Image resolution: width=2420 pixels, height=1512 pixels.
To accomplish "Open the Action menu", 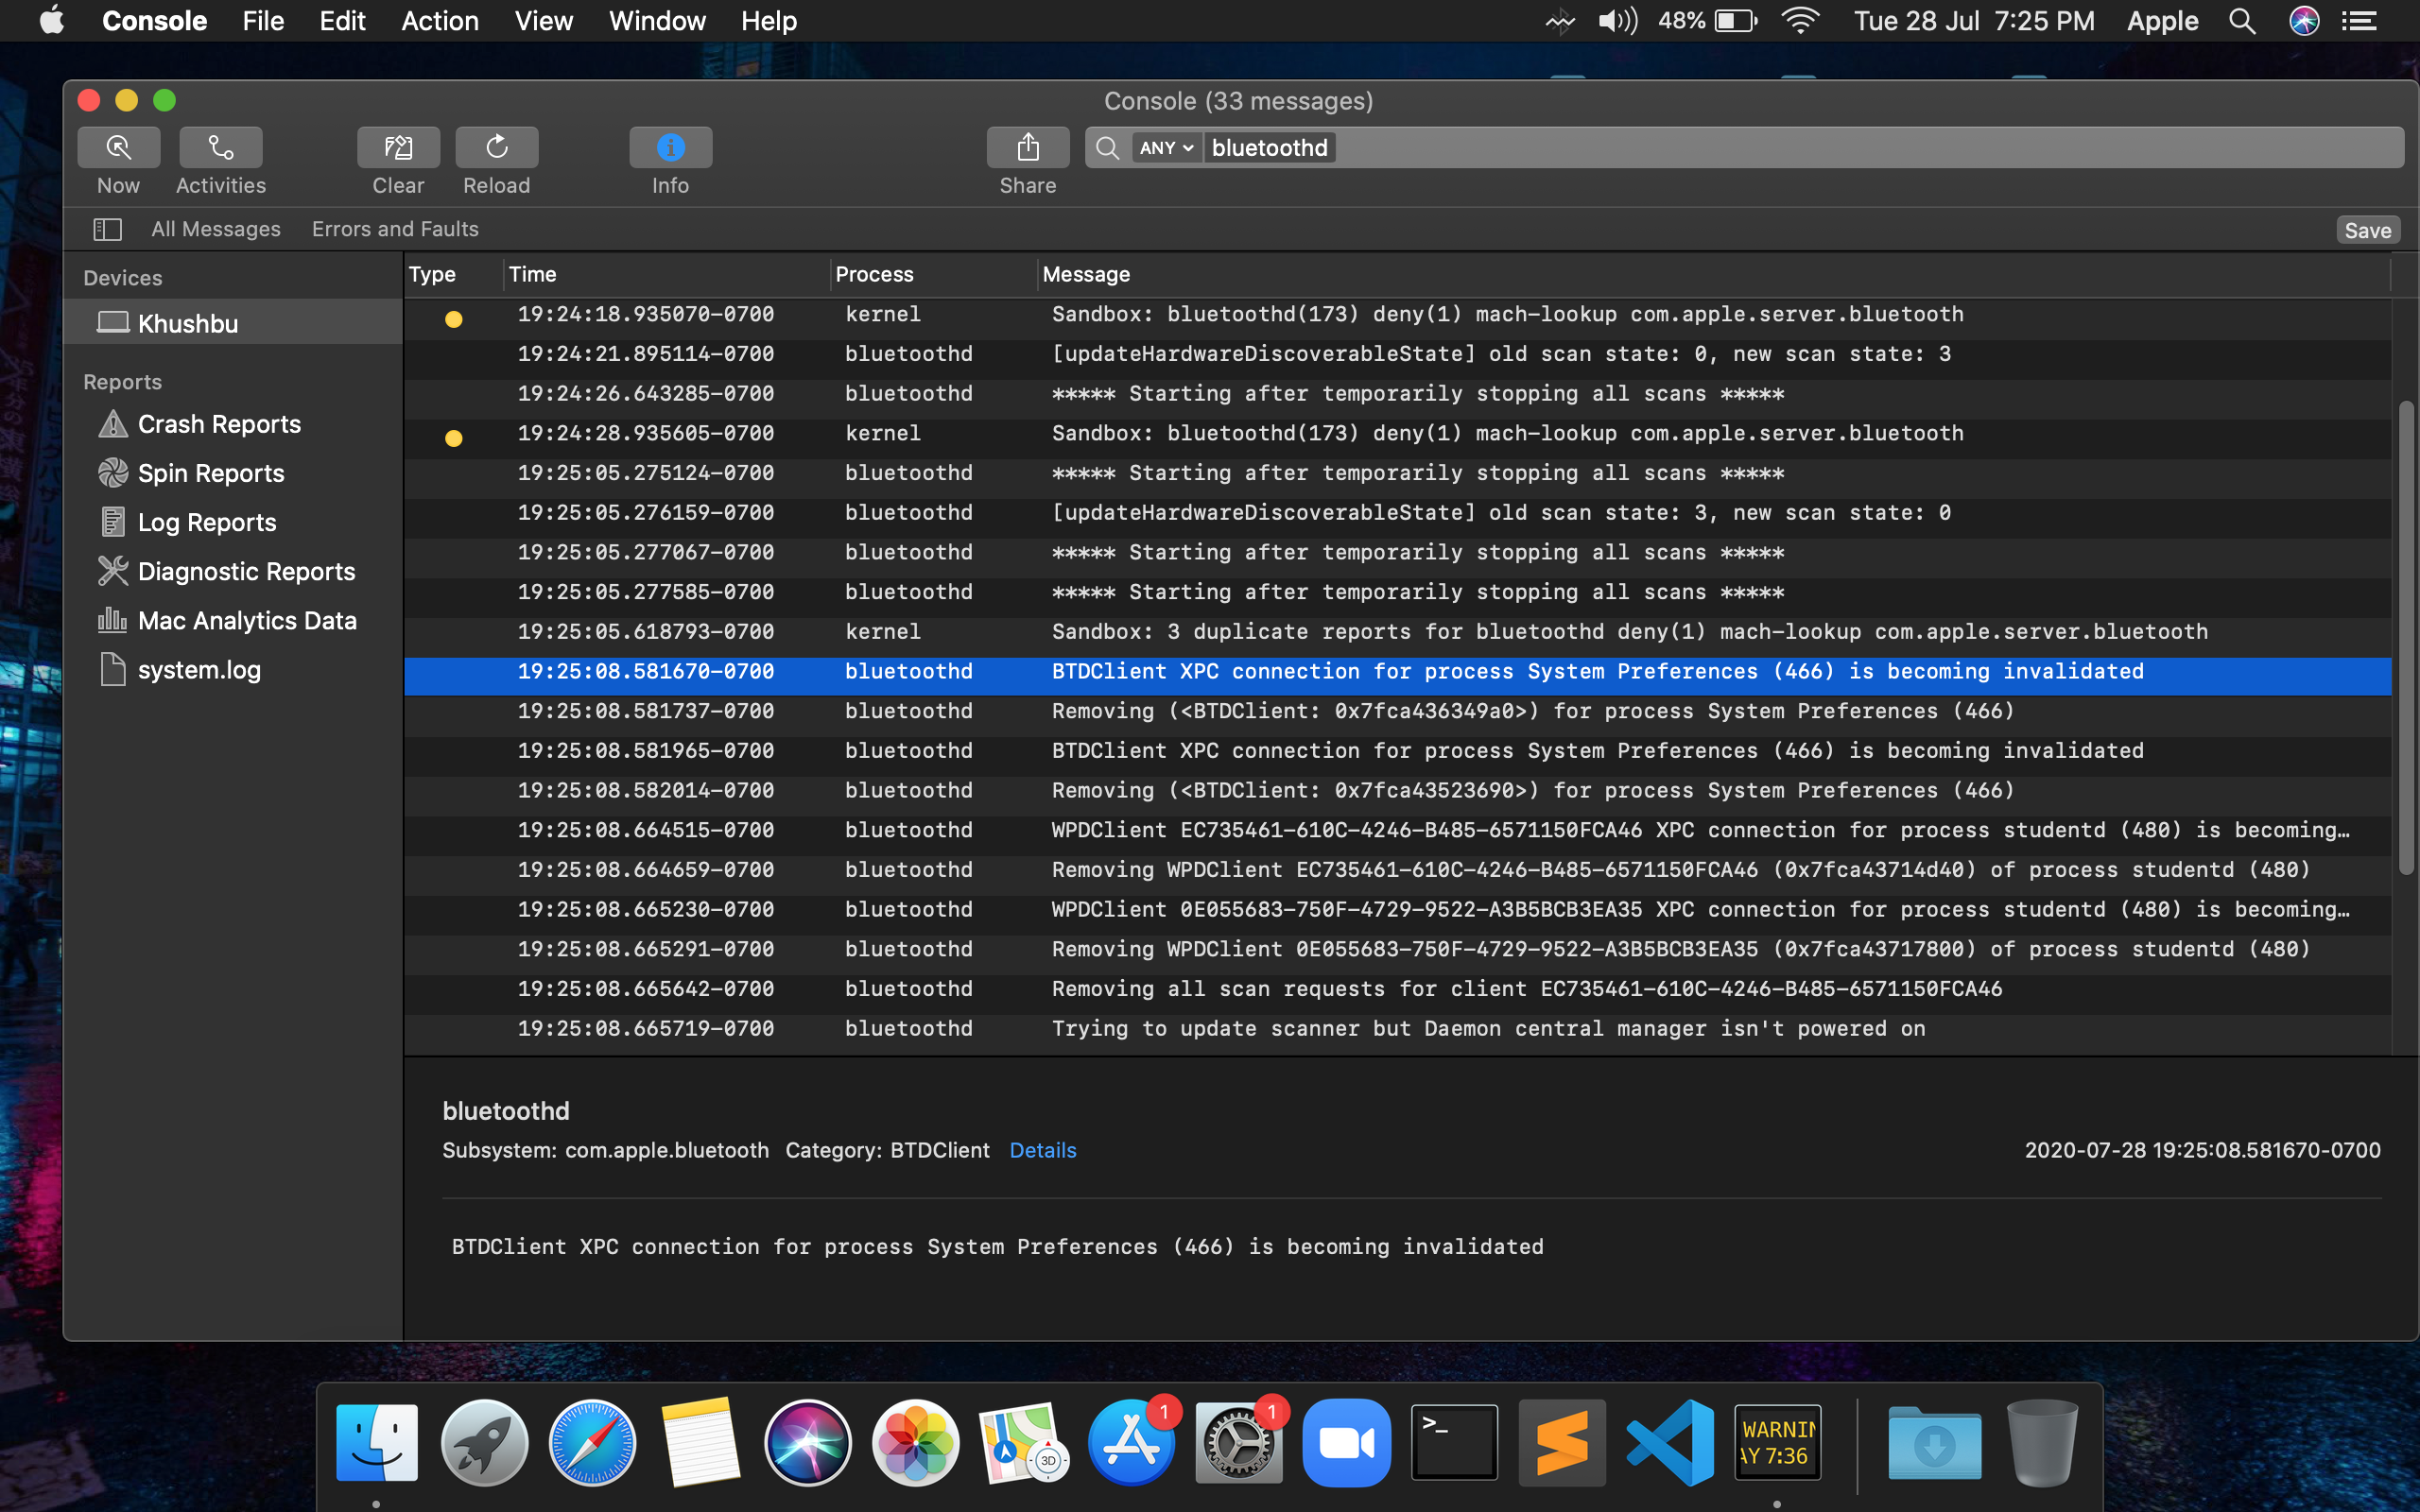I will 439,21.
